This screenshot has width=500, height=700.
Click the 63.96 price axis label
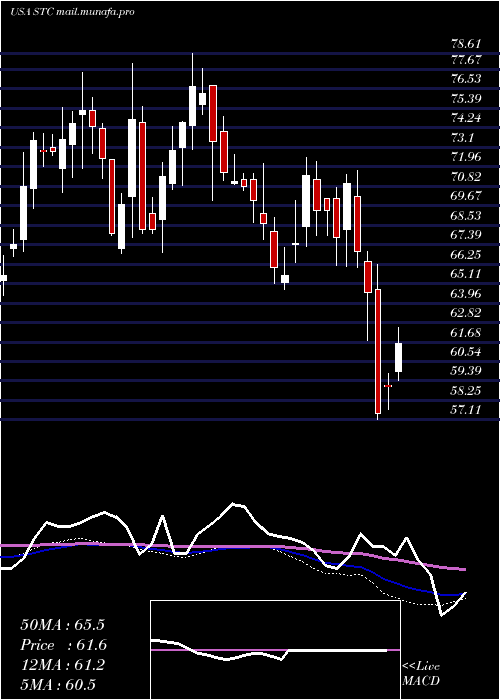tap(466, 293)
